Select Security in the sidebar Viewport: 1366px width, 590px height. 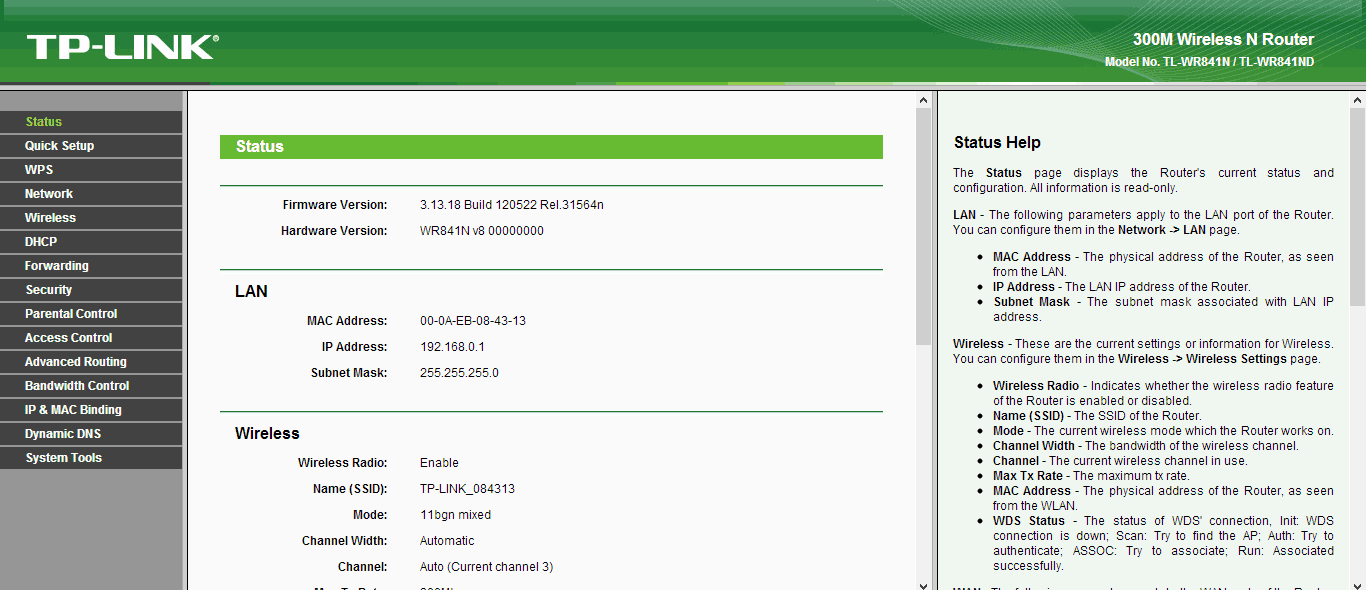coord(49,290)
